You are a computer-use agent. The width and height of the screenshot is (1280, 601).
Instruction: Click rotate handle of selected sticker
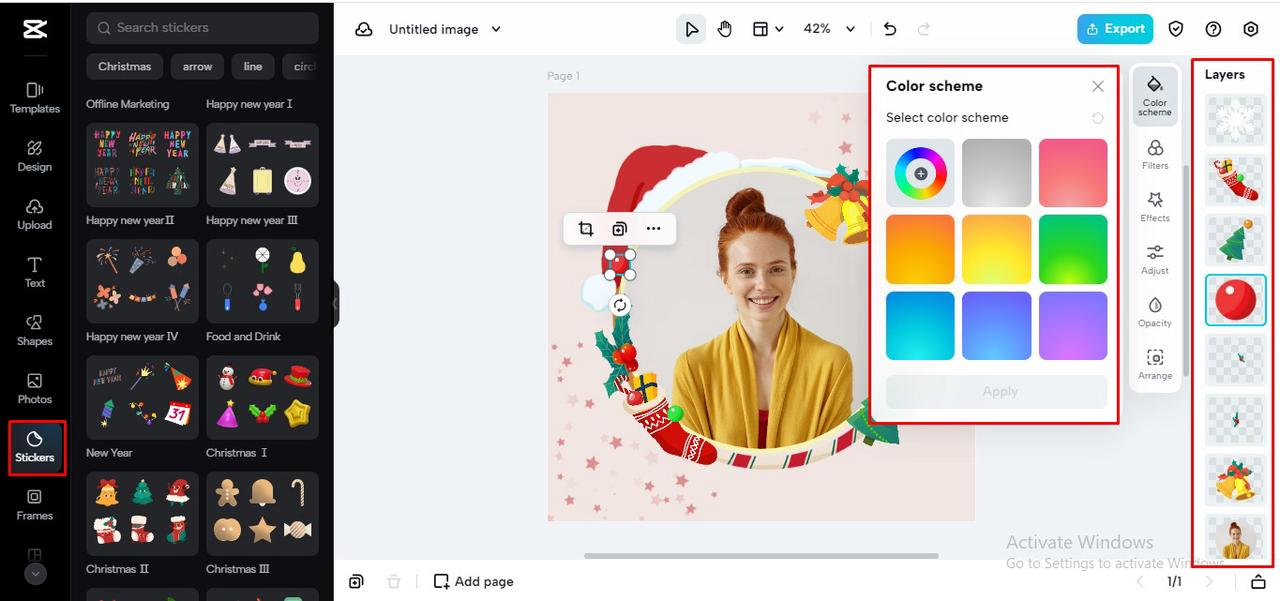620,305
